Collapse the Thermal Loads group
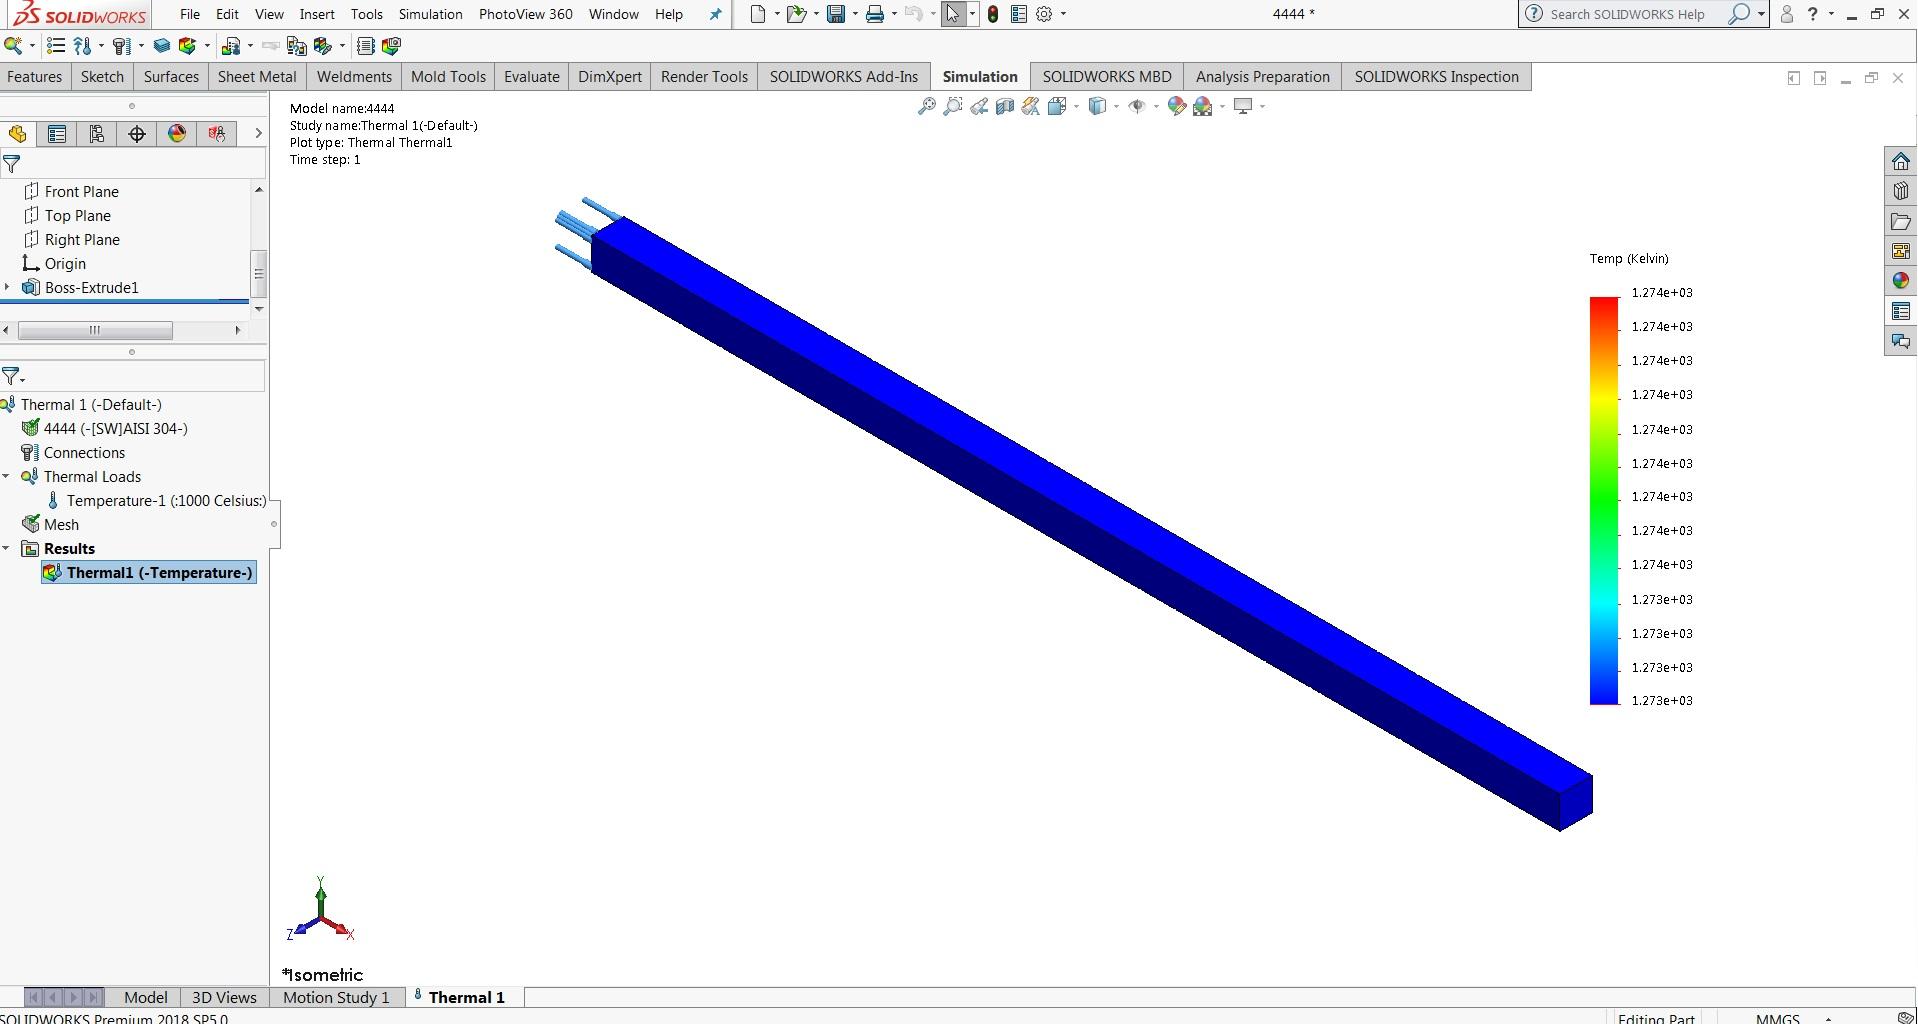The width and height of the screenshot is (1918, 1024). click(6, 476)
